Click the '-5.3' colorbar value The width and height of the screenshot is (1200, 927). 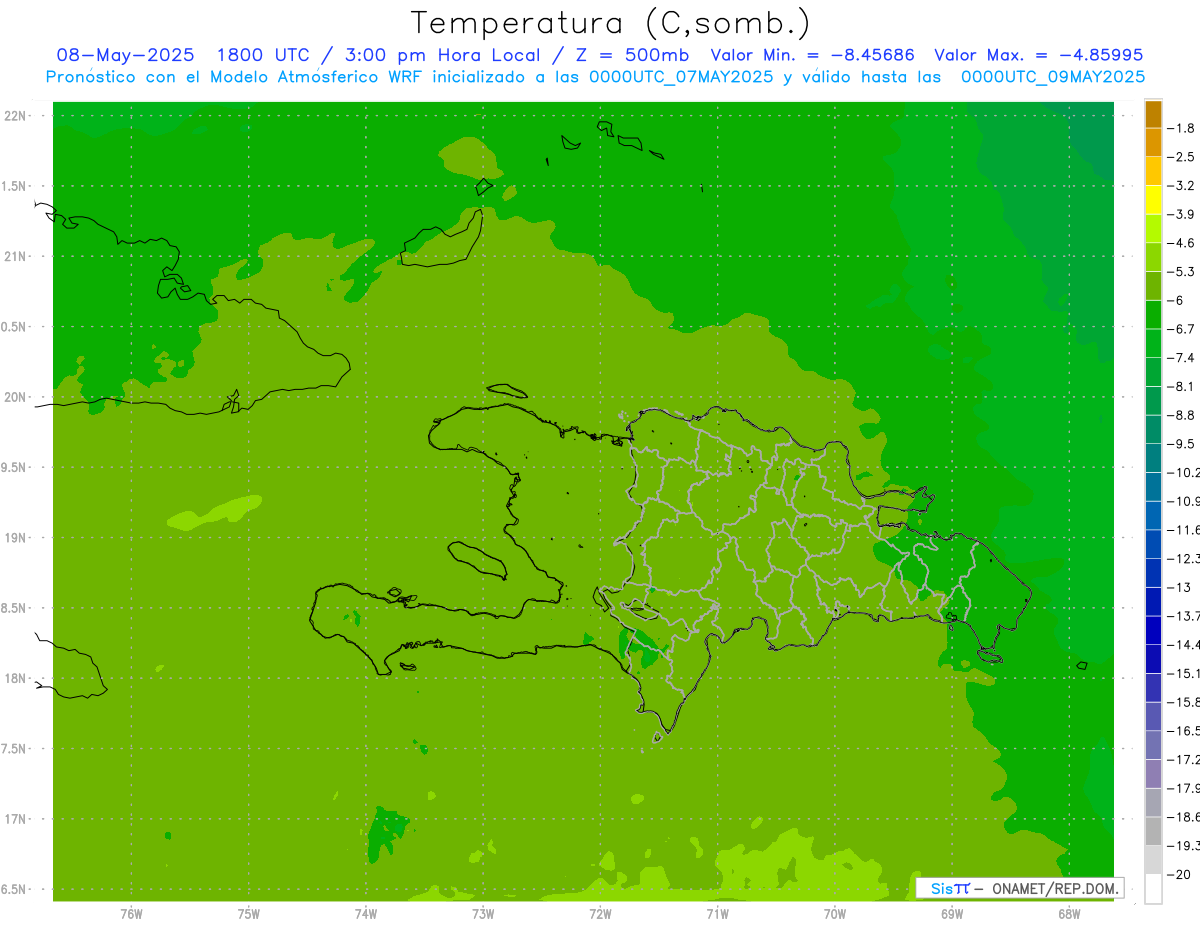pos(1183,272)
